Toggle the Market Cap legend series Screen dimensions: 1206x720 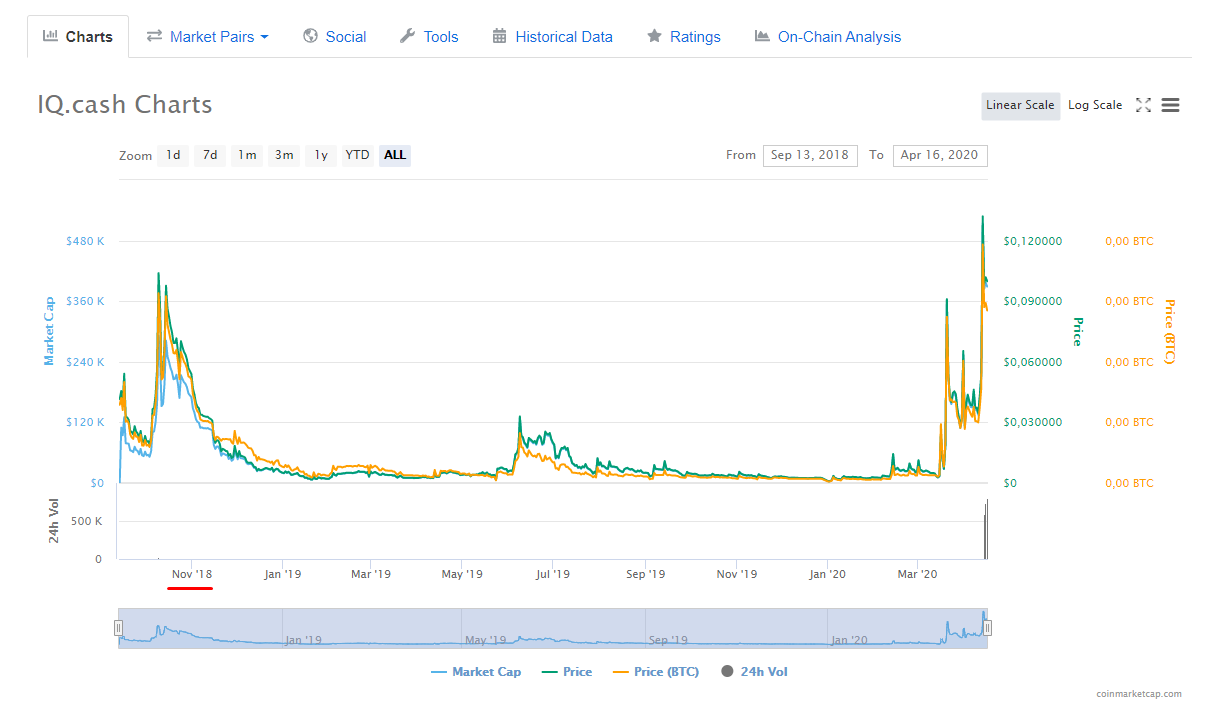pos(476,672)
